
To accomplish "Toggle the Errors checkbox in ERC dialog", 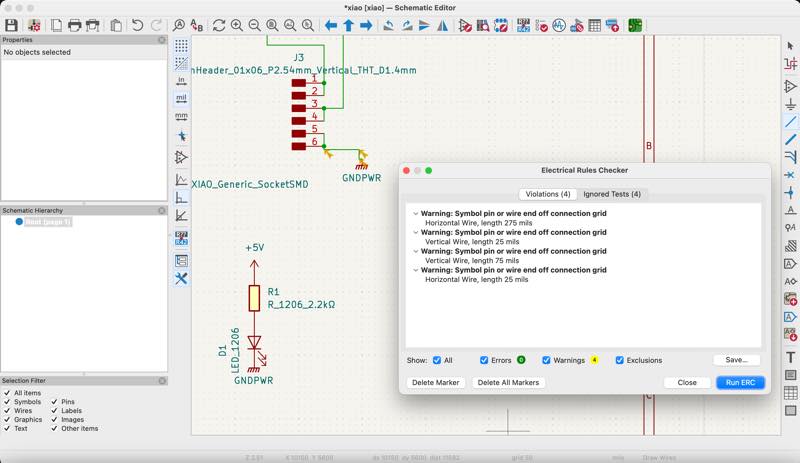I will tap(484, 360).
